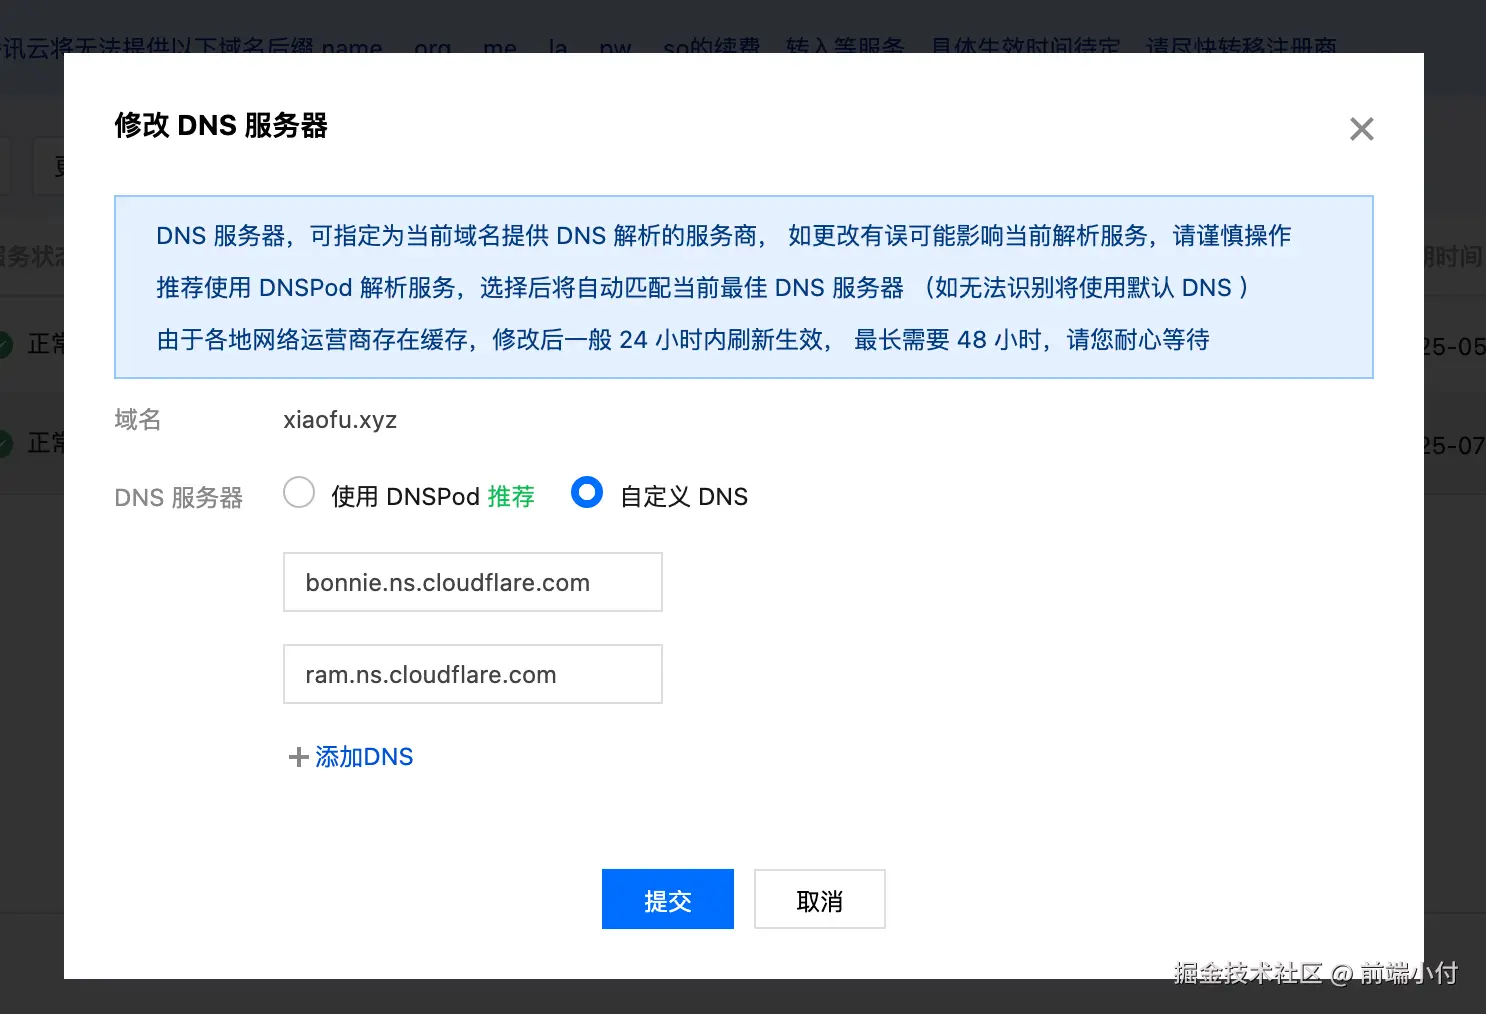Click the 修改 DNS 服务器 dialog title
The image size is (1486, 1014).
point(221,126)
